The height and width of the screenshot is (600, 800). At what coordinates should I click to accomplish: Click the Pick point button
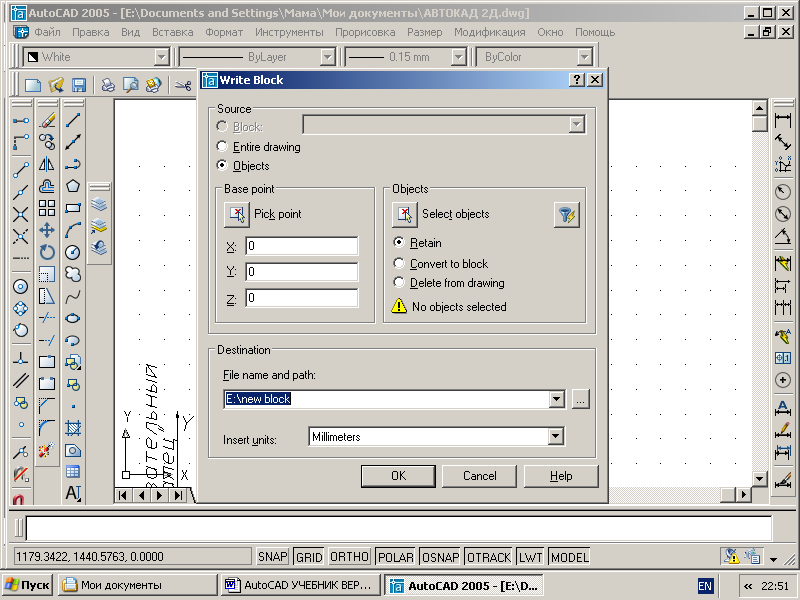coord(237,215)
